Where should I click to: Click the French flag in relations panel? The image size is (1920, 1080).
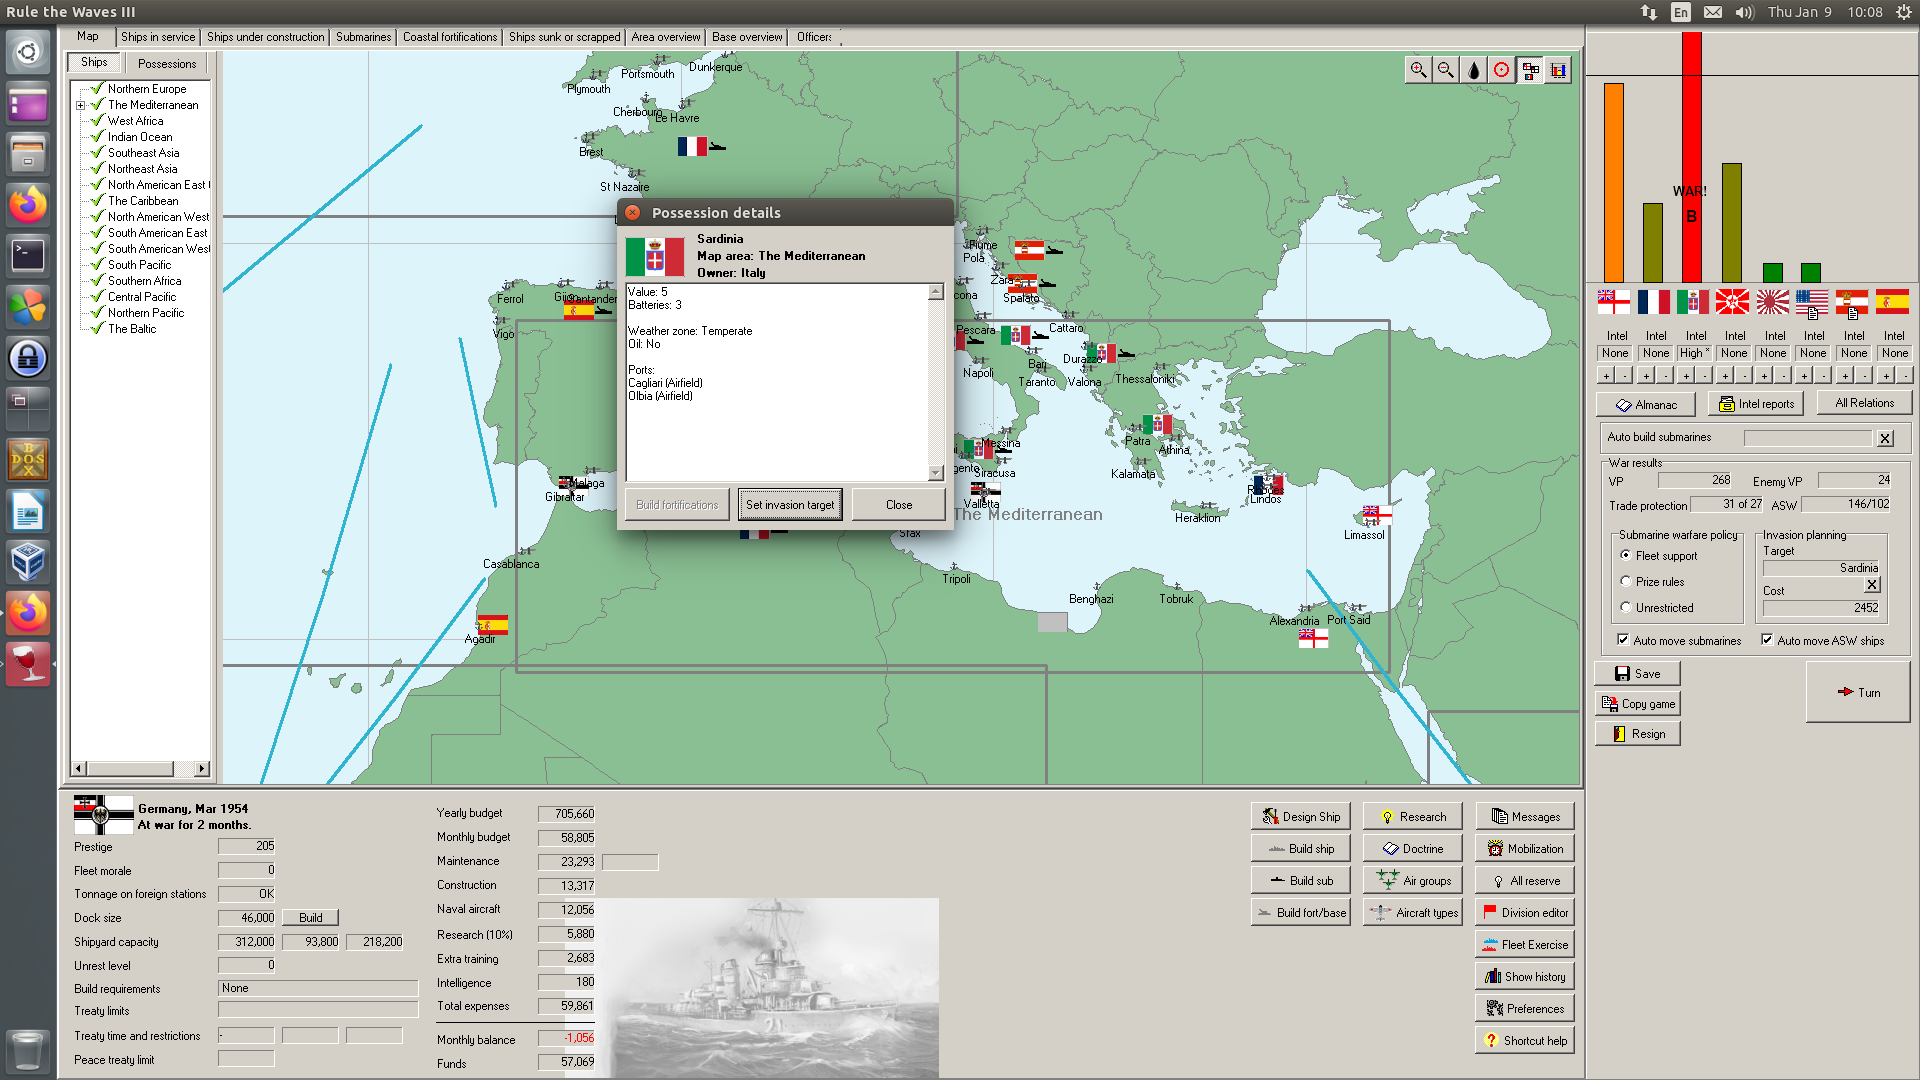tap(1654, 301)
